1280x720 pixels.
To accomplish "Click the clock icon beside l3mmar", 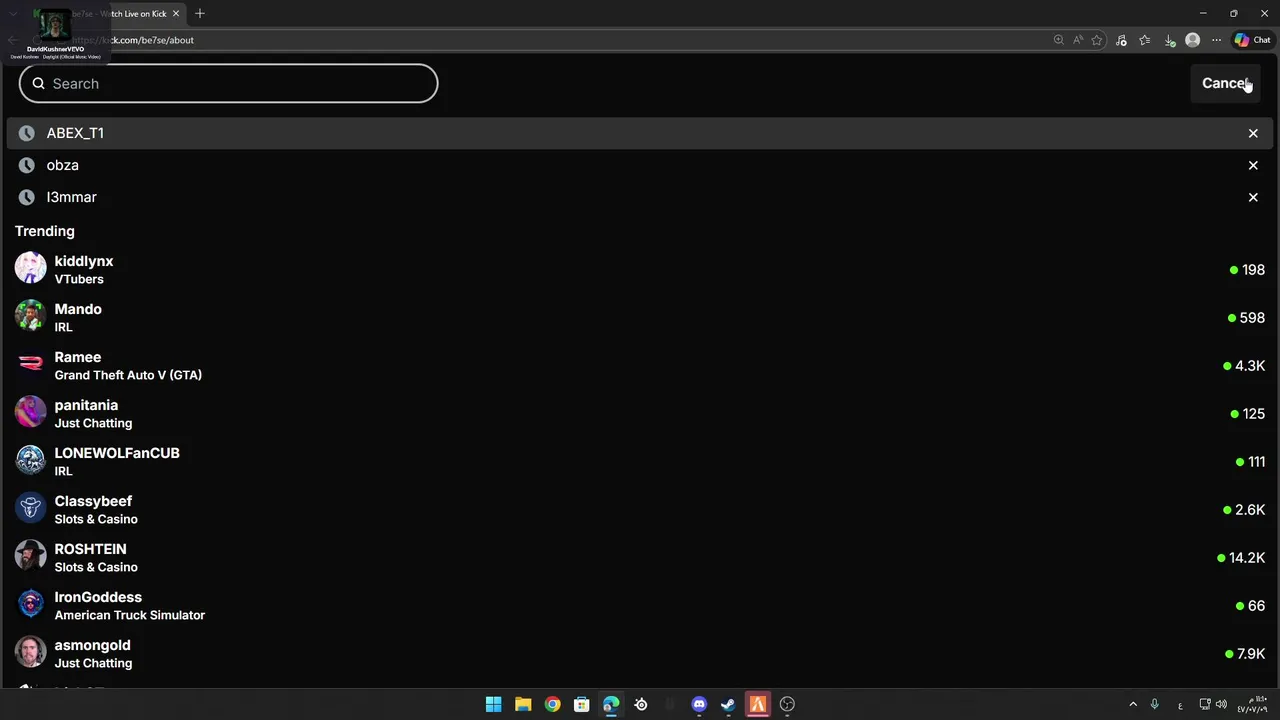I will click(27, 197).
